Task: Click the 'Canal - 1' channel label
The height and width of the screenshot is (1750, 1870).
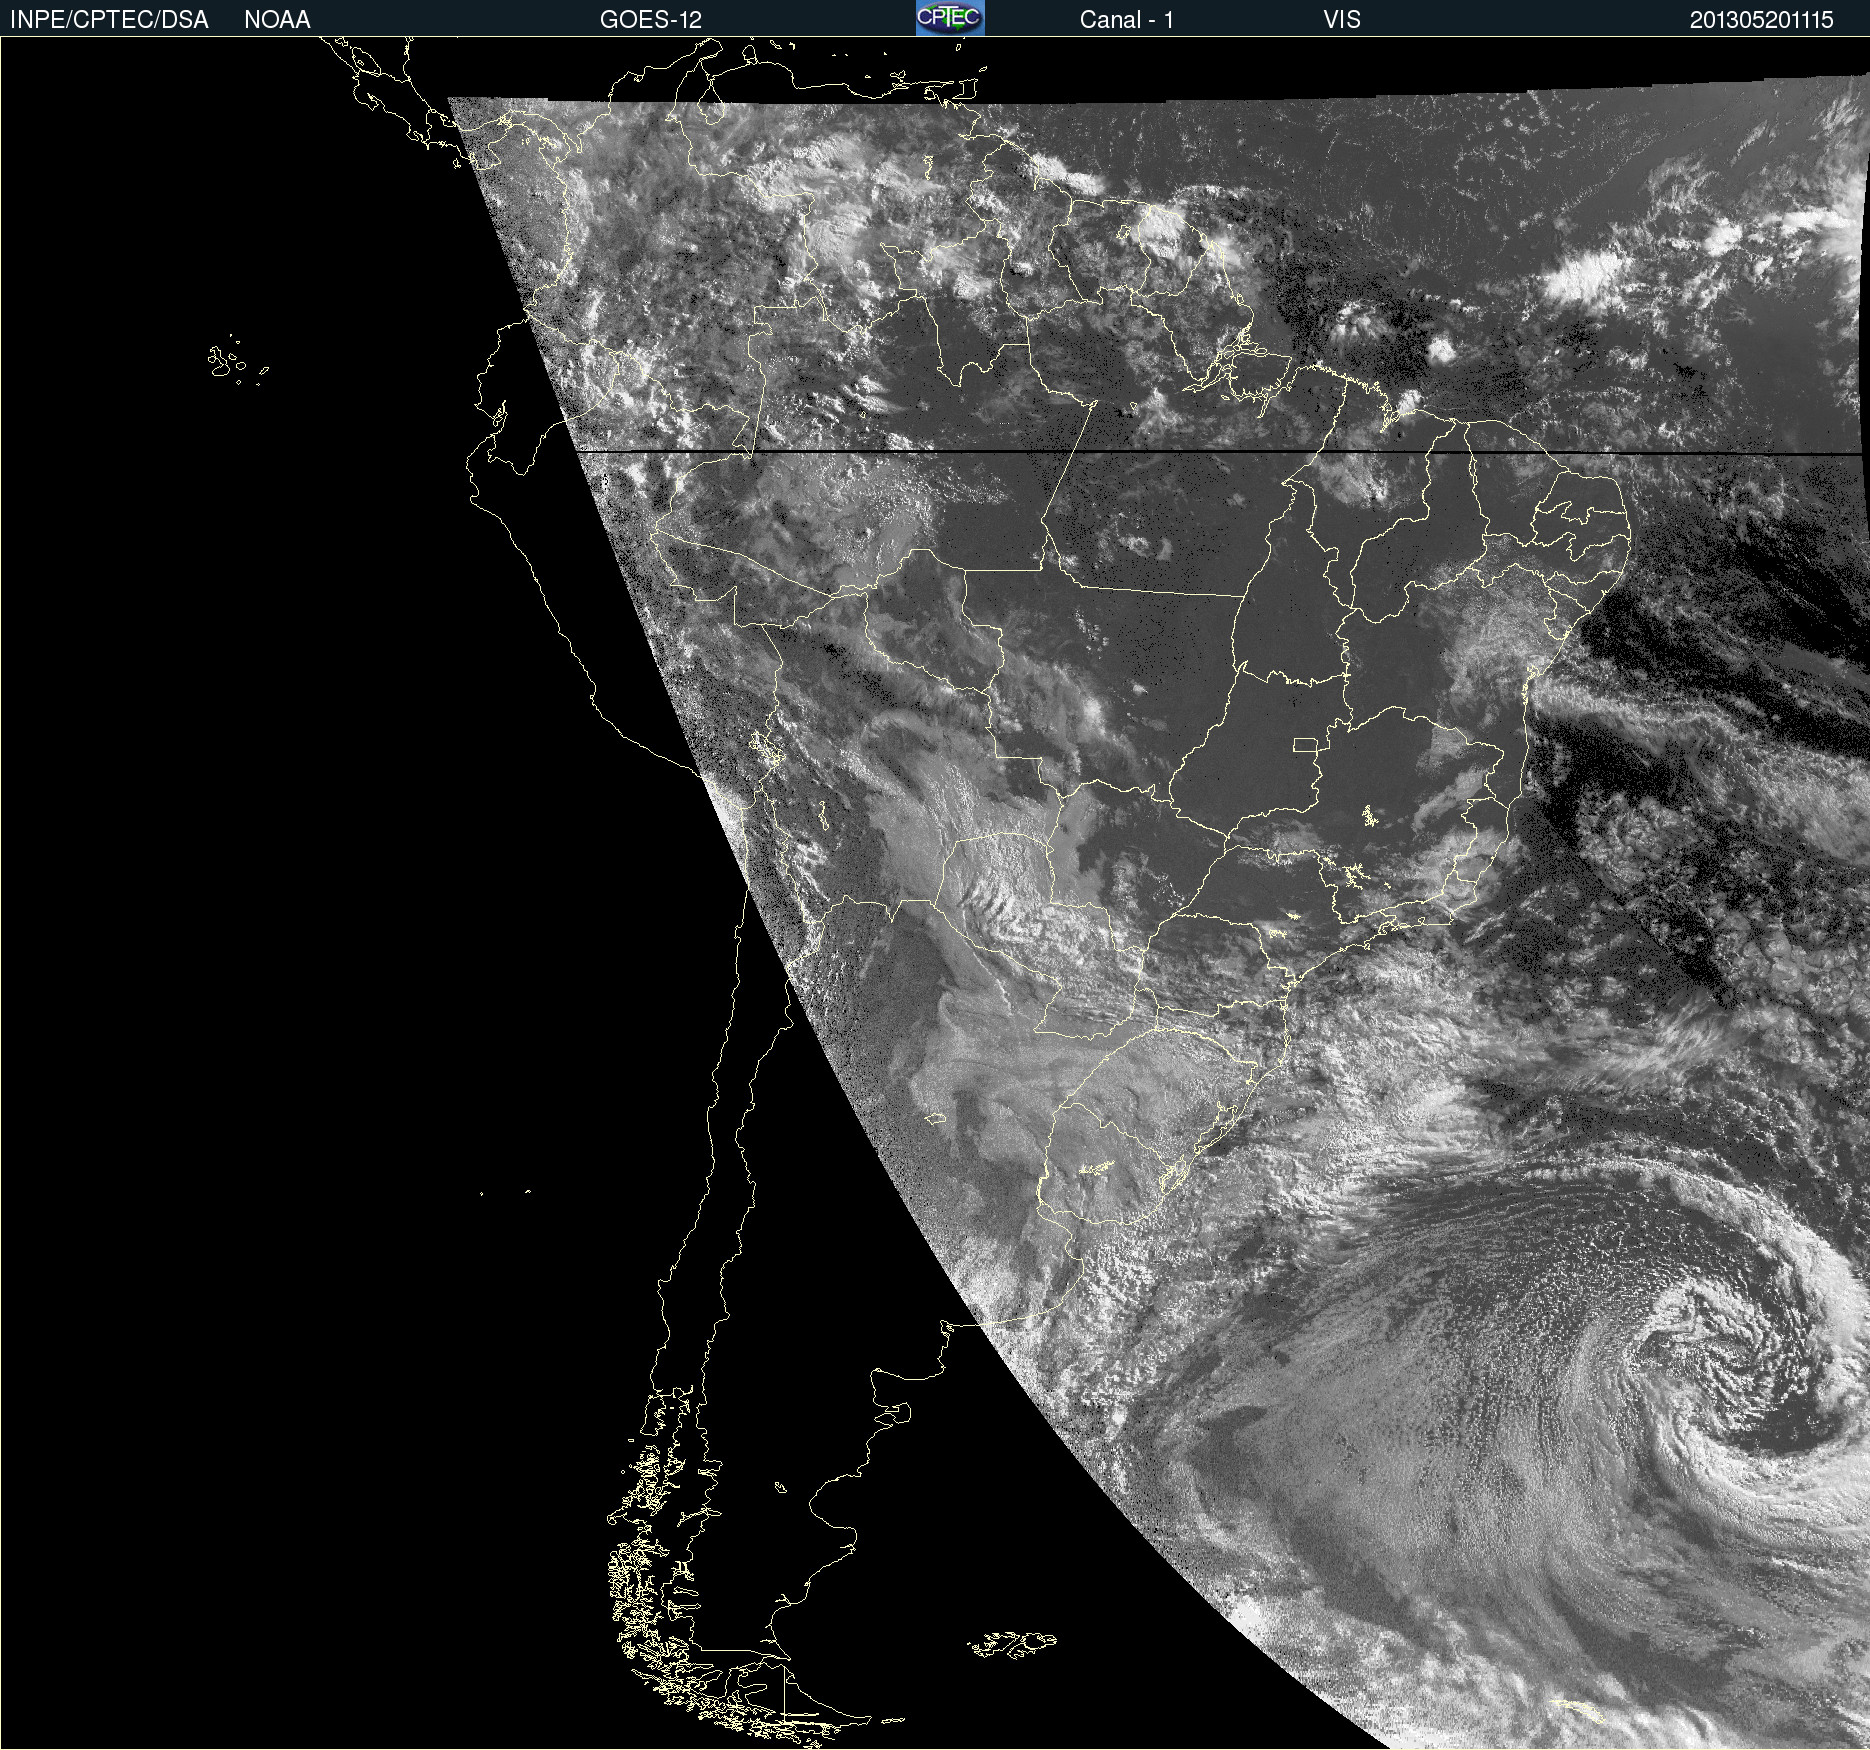Action: tap(1127, 20)
